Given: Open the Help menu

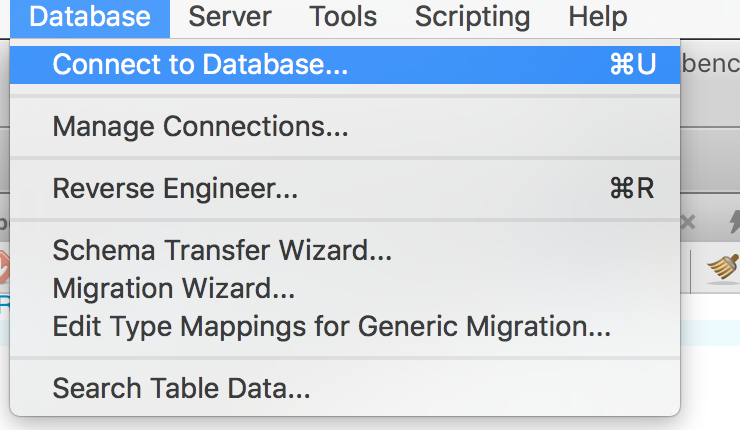Looking at the screenshot, I should (x=597, y=17).
